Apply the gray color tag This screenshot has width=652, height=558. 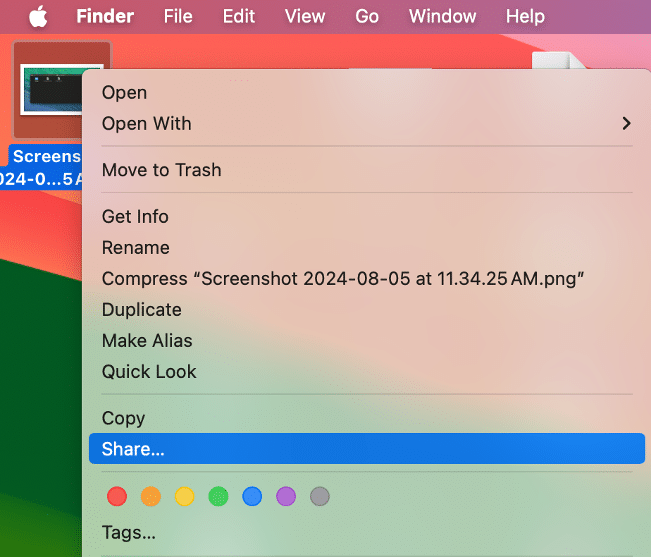pyautogui.click(x=320, y=496)
